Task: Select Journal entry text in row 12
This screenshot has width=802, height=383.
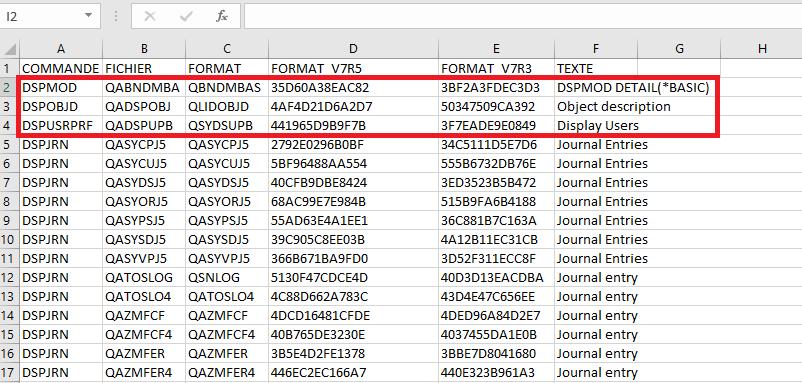Action: (597, 277)
